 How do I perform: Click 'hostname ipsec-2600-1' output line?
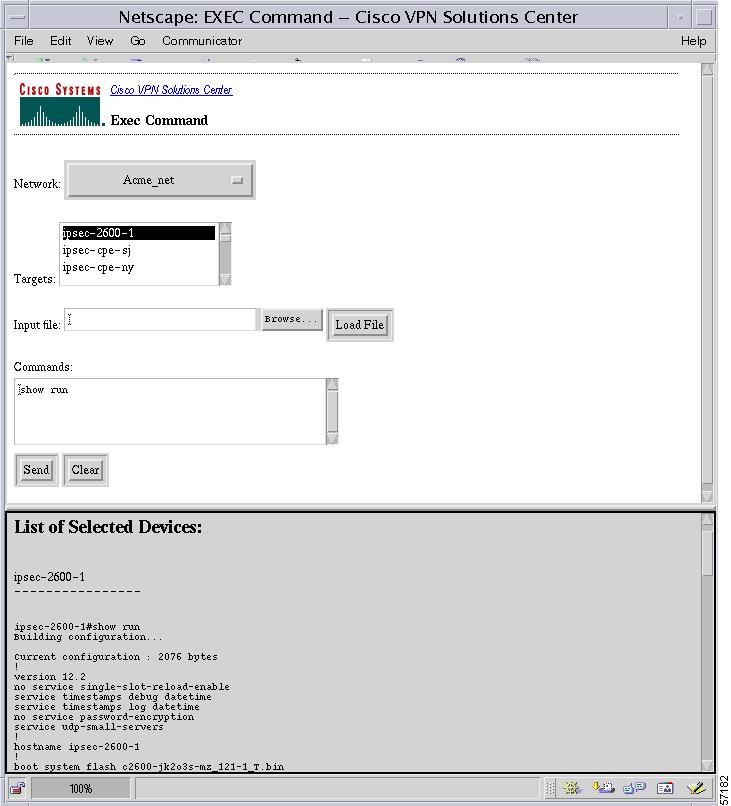tap(77, 747)
